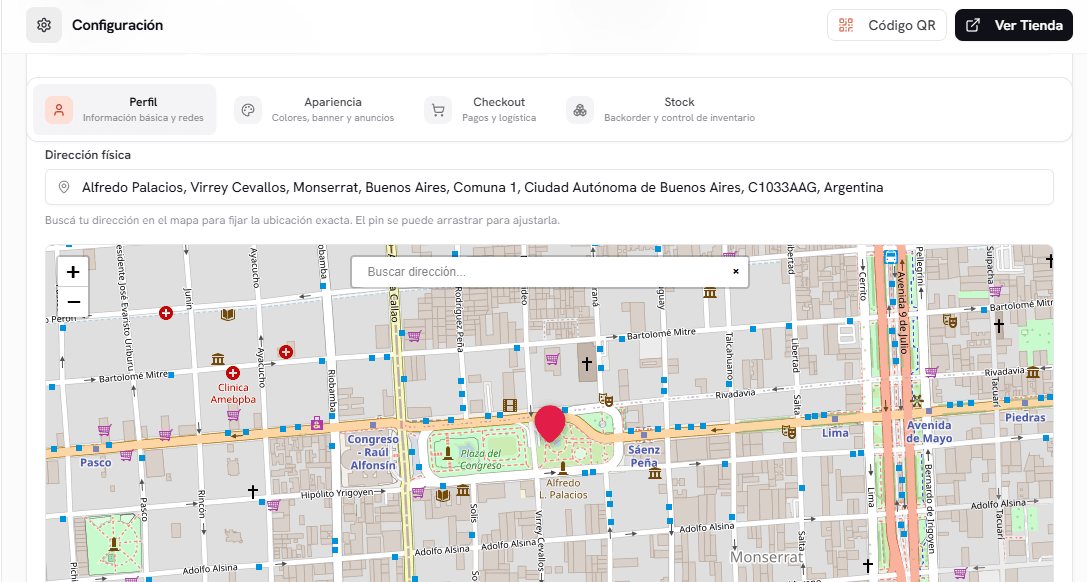Zoom out the map with minus button

click(73, 301)
